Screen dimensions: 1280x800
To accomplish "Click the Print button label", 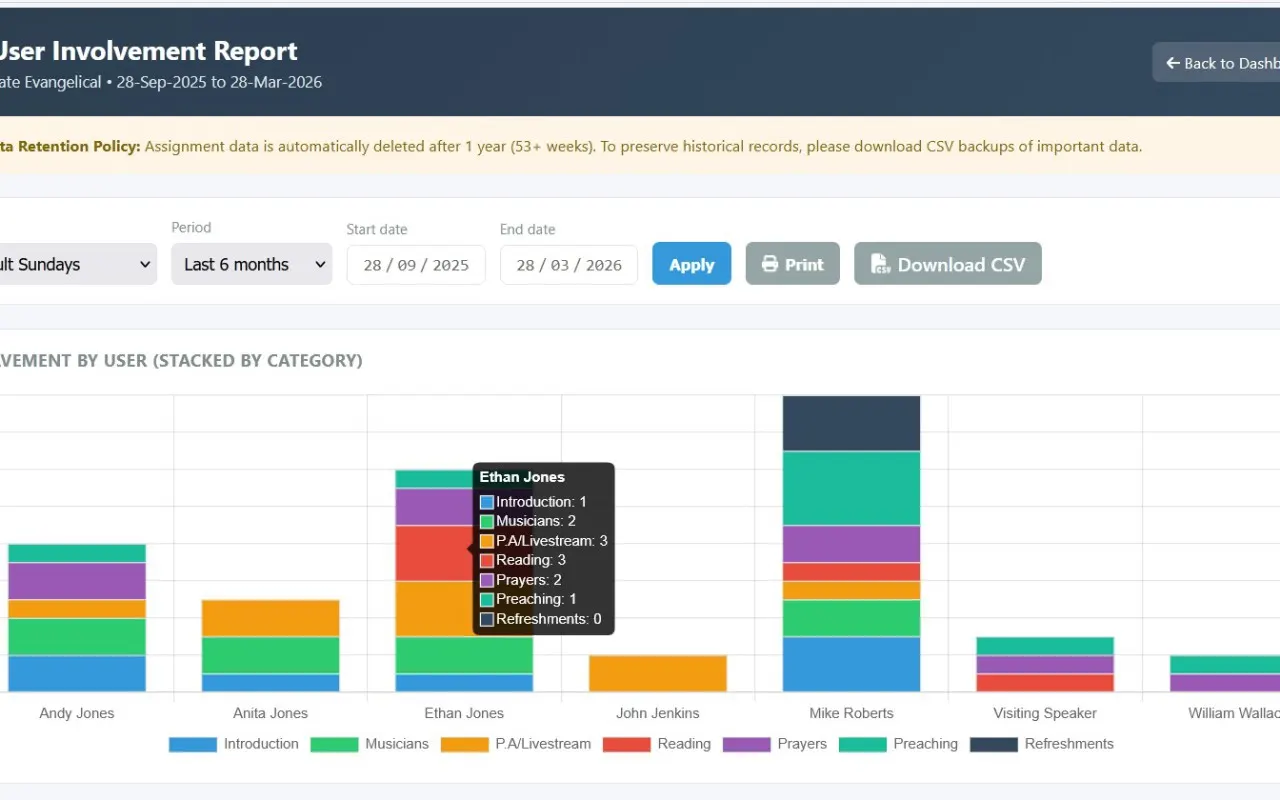I will point(804,264).
